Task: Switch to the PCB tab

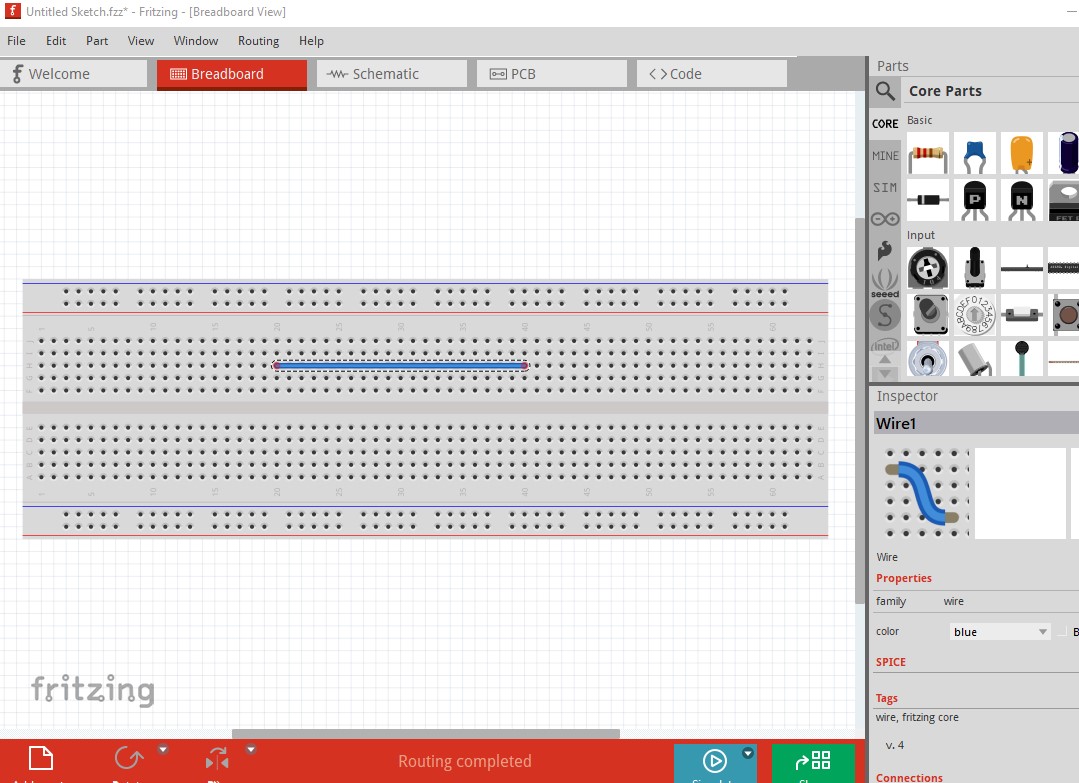Action: coord(551,74)
